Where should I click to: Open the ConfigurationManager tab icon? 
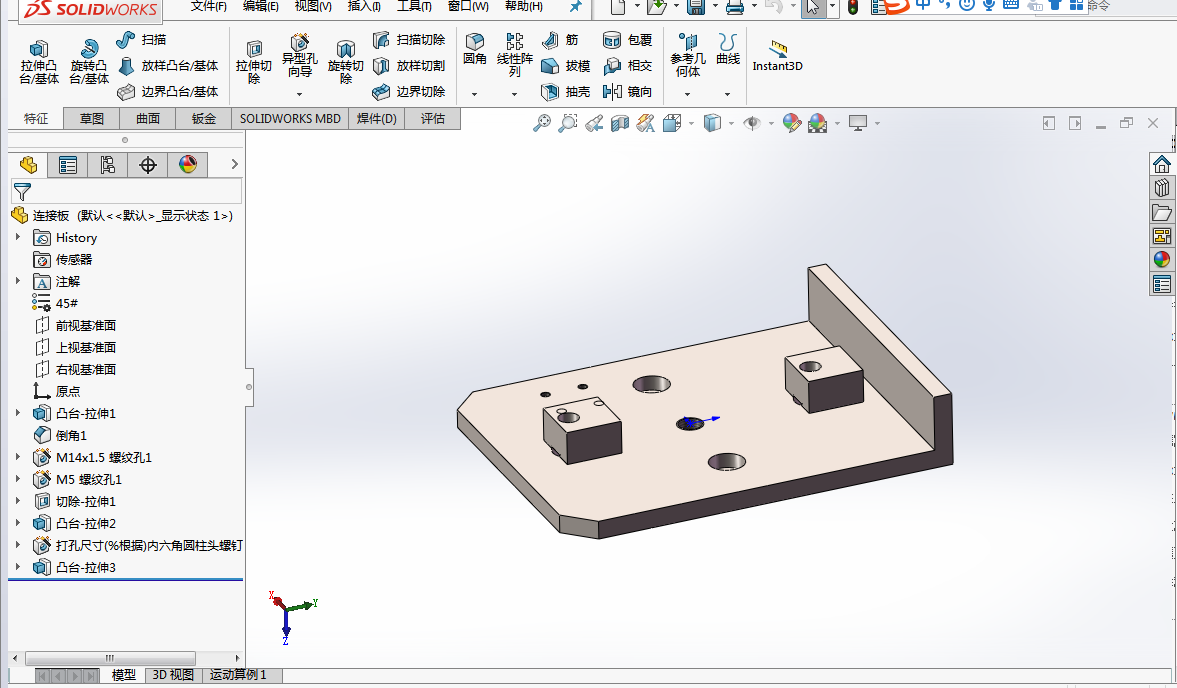point(107,165)
